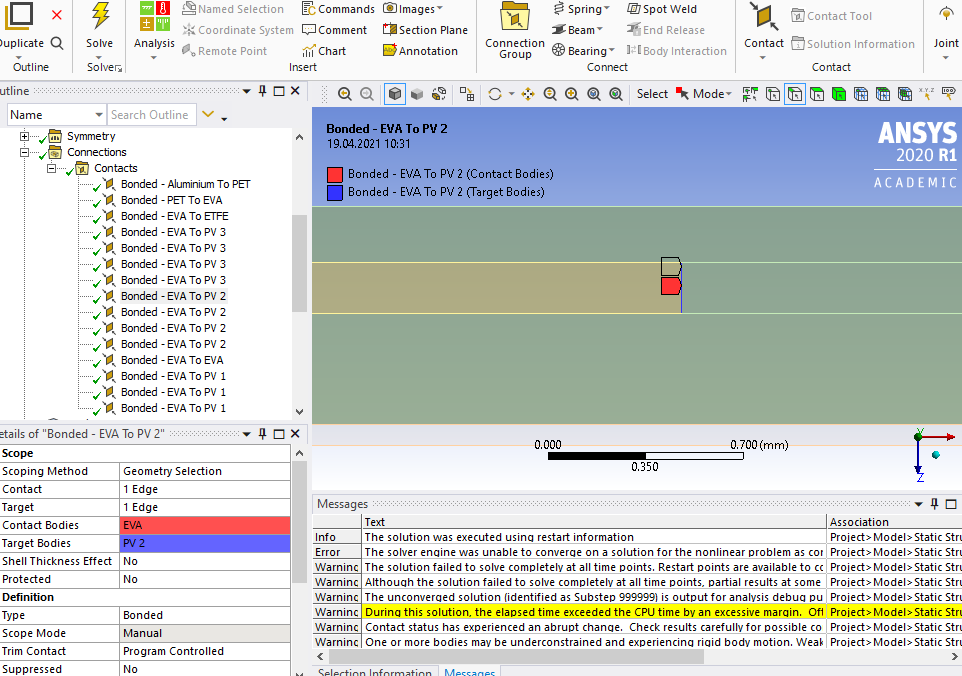The width and height of the screenshot is (962, 676).
Task: Click the blue PV 2 Target Bodies swatch
Action: 204,543
